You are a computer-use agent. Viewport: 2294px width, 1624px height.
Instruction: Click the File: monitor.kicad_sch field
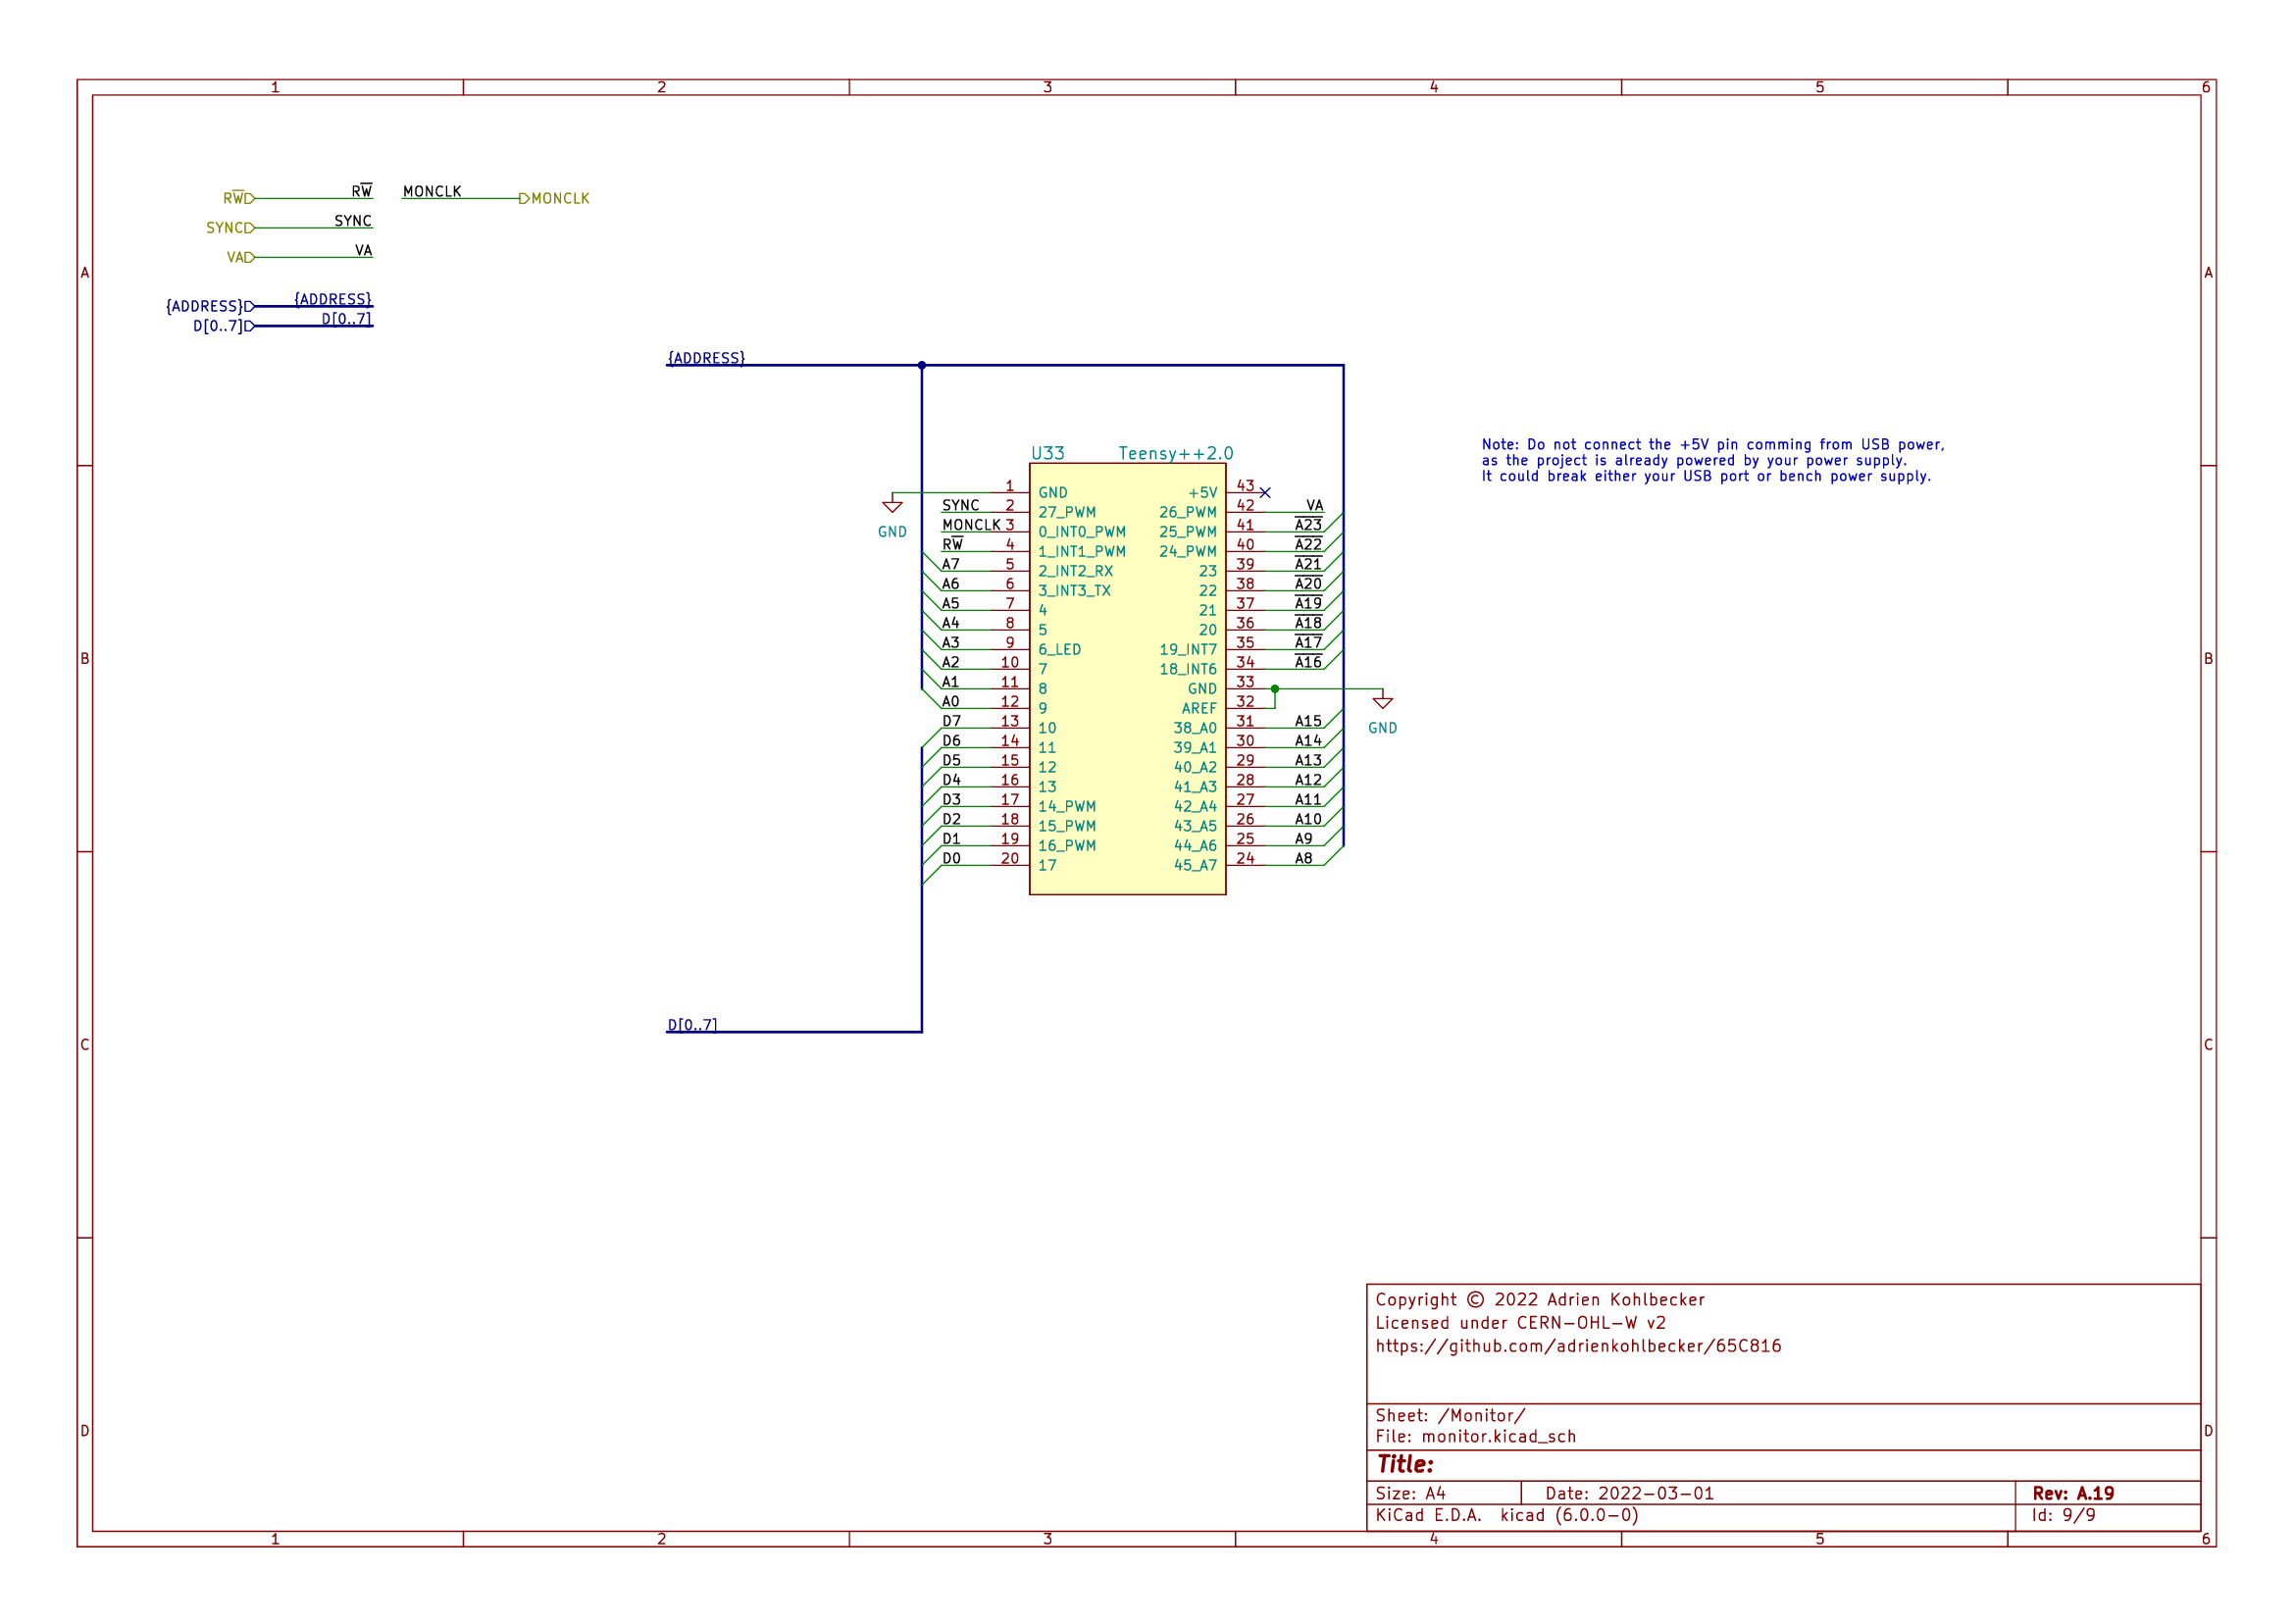(1475, 1436)
